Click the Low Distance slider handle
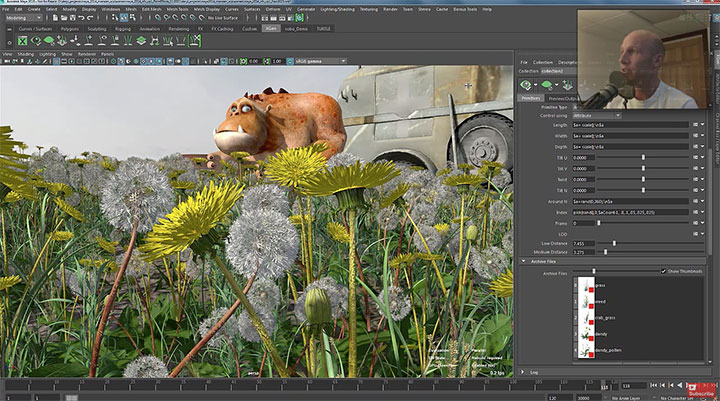The width and height of the screenshot is (720, 401). click(x=614, y=243)
